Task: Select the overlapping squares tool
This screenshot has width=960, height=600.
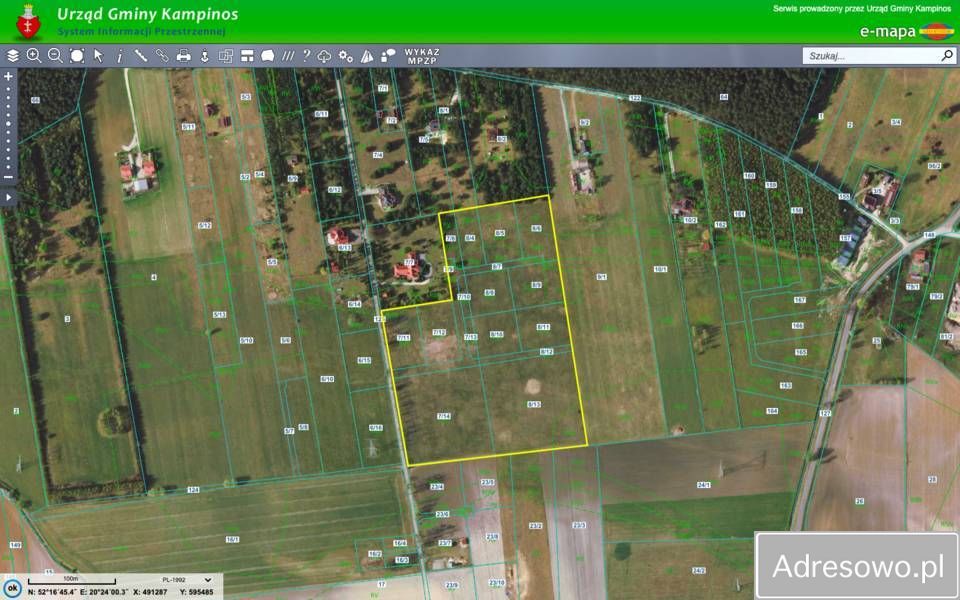Action: (226, 56)
